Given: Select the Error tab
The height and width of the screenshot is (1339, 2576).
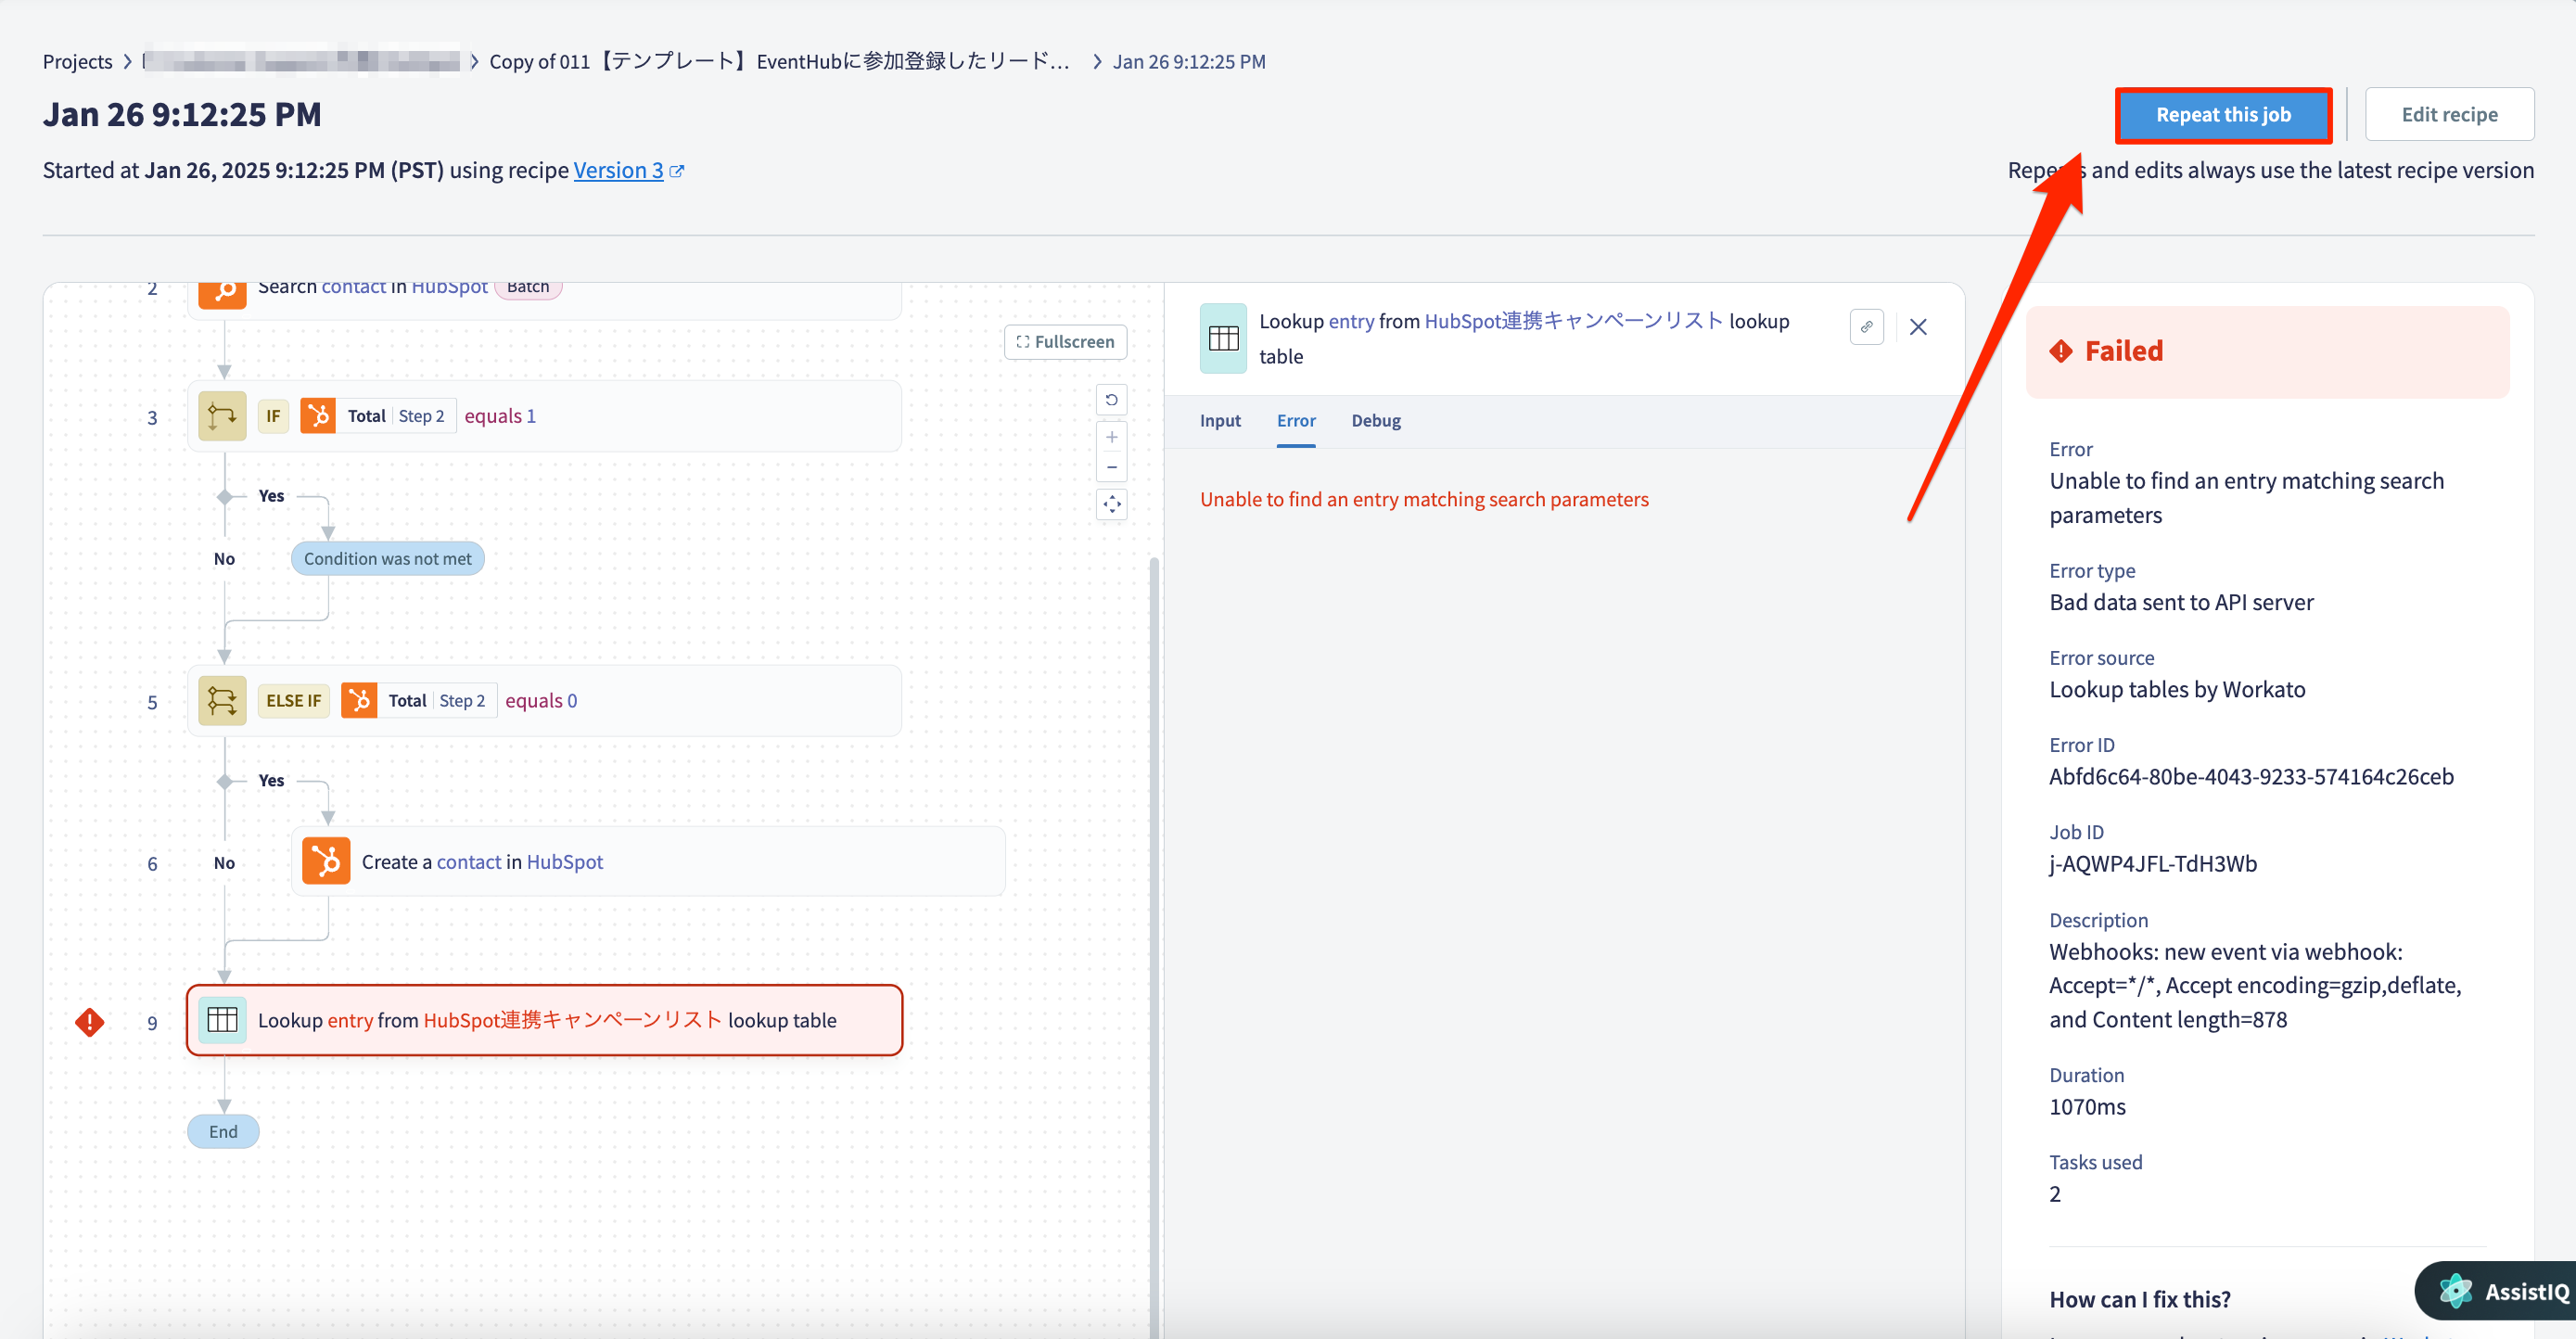Looking at the screenshot, I should pyautogui.click(x=1296, y=421).
